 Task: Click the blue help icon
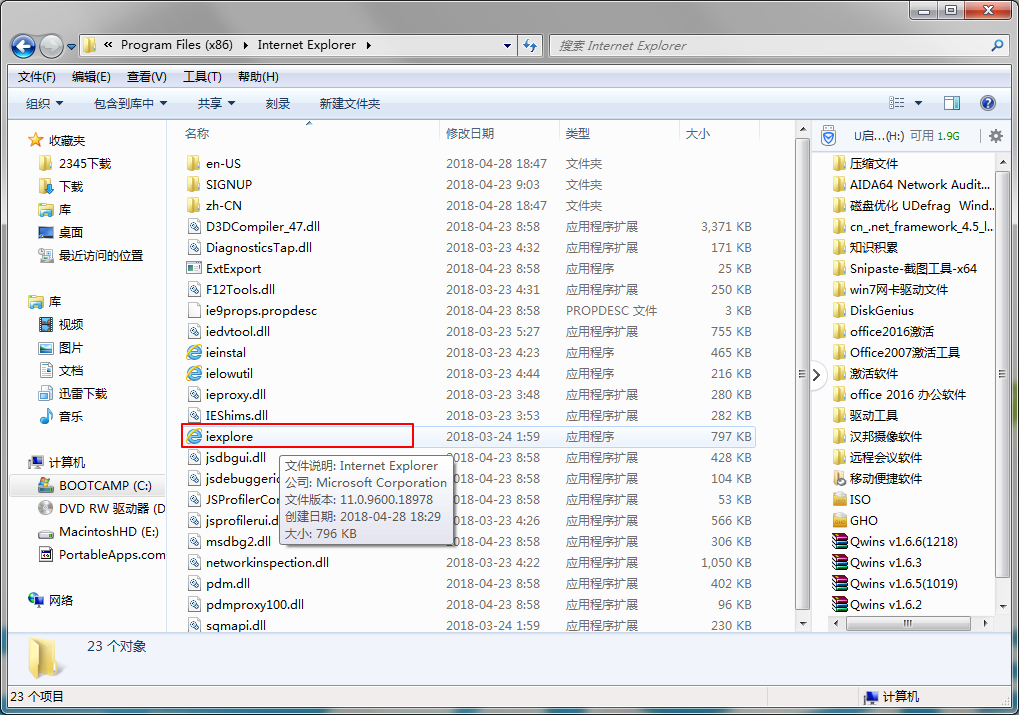click(x=988, y=103)
